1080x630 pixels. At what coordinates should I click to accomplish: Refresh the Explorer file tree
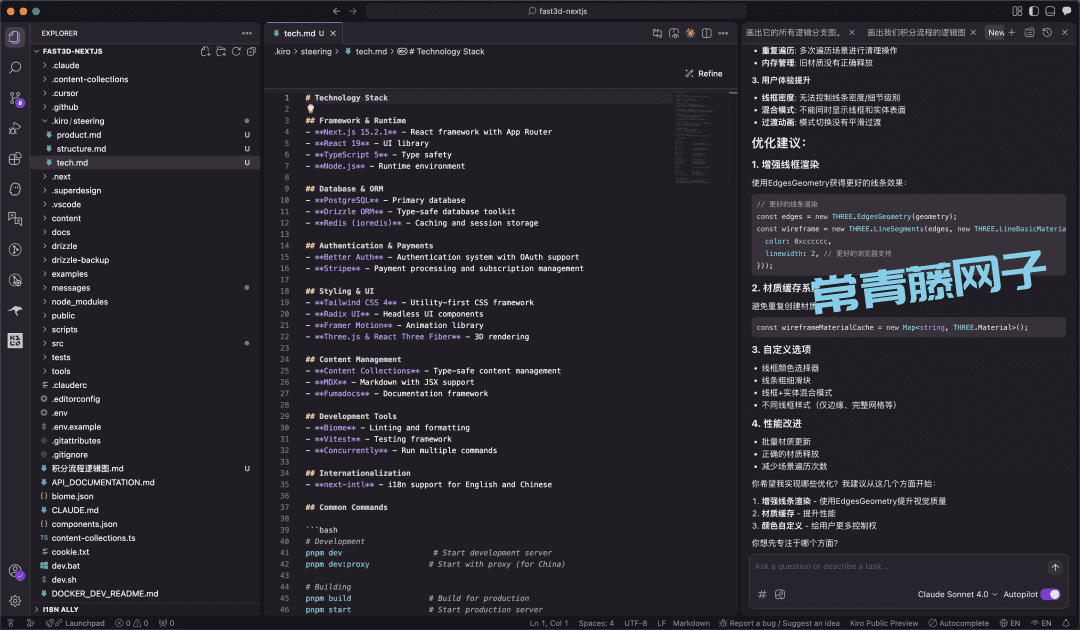236,52
